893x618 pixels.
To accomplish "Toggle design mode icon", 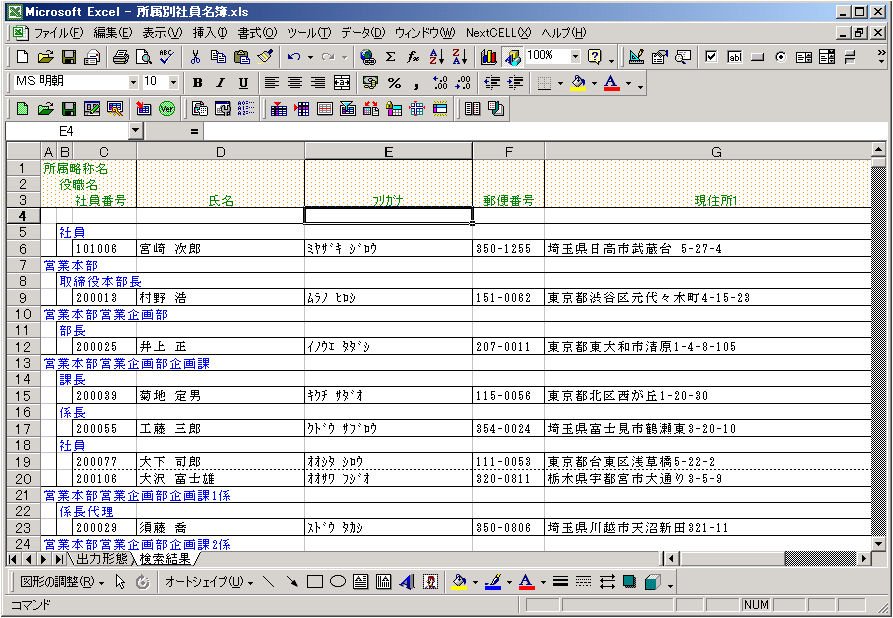I will [x=636, y=56].
